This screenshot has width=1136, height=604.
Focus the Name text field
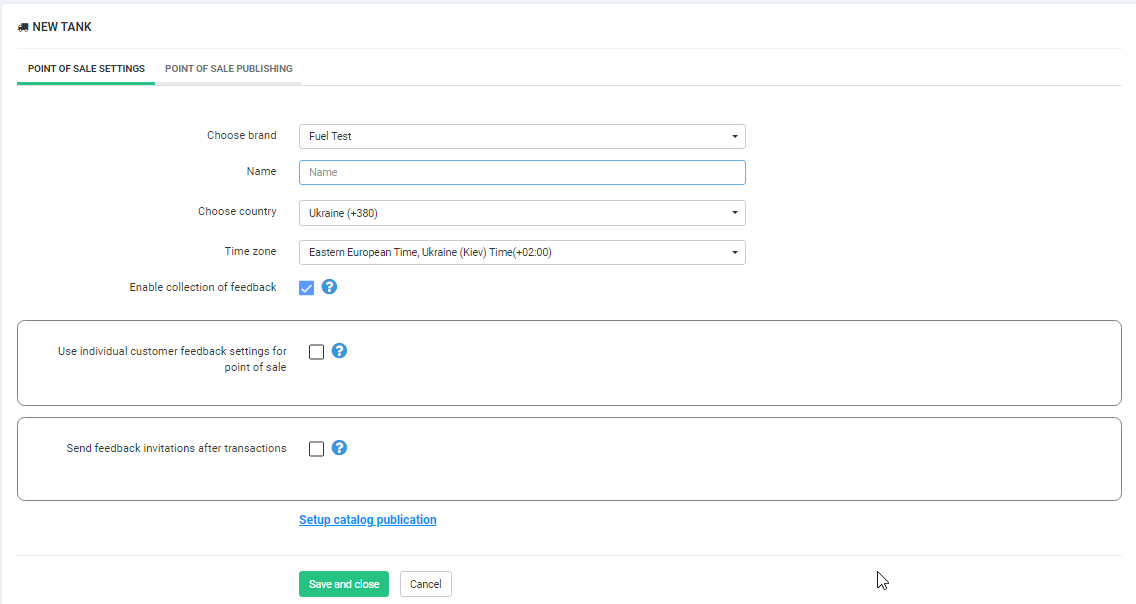coord(522,173)
